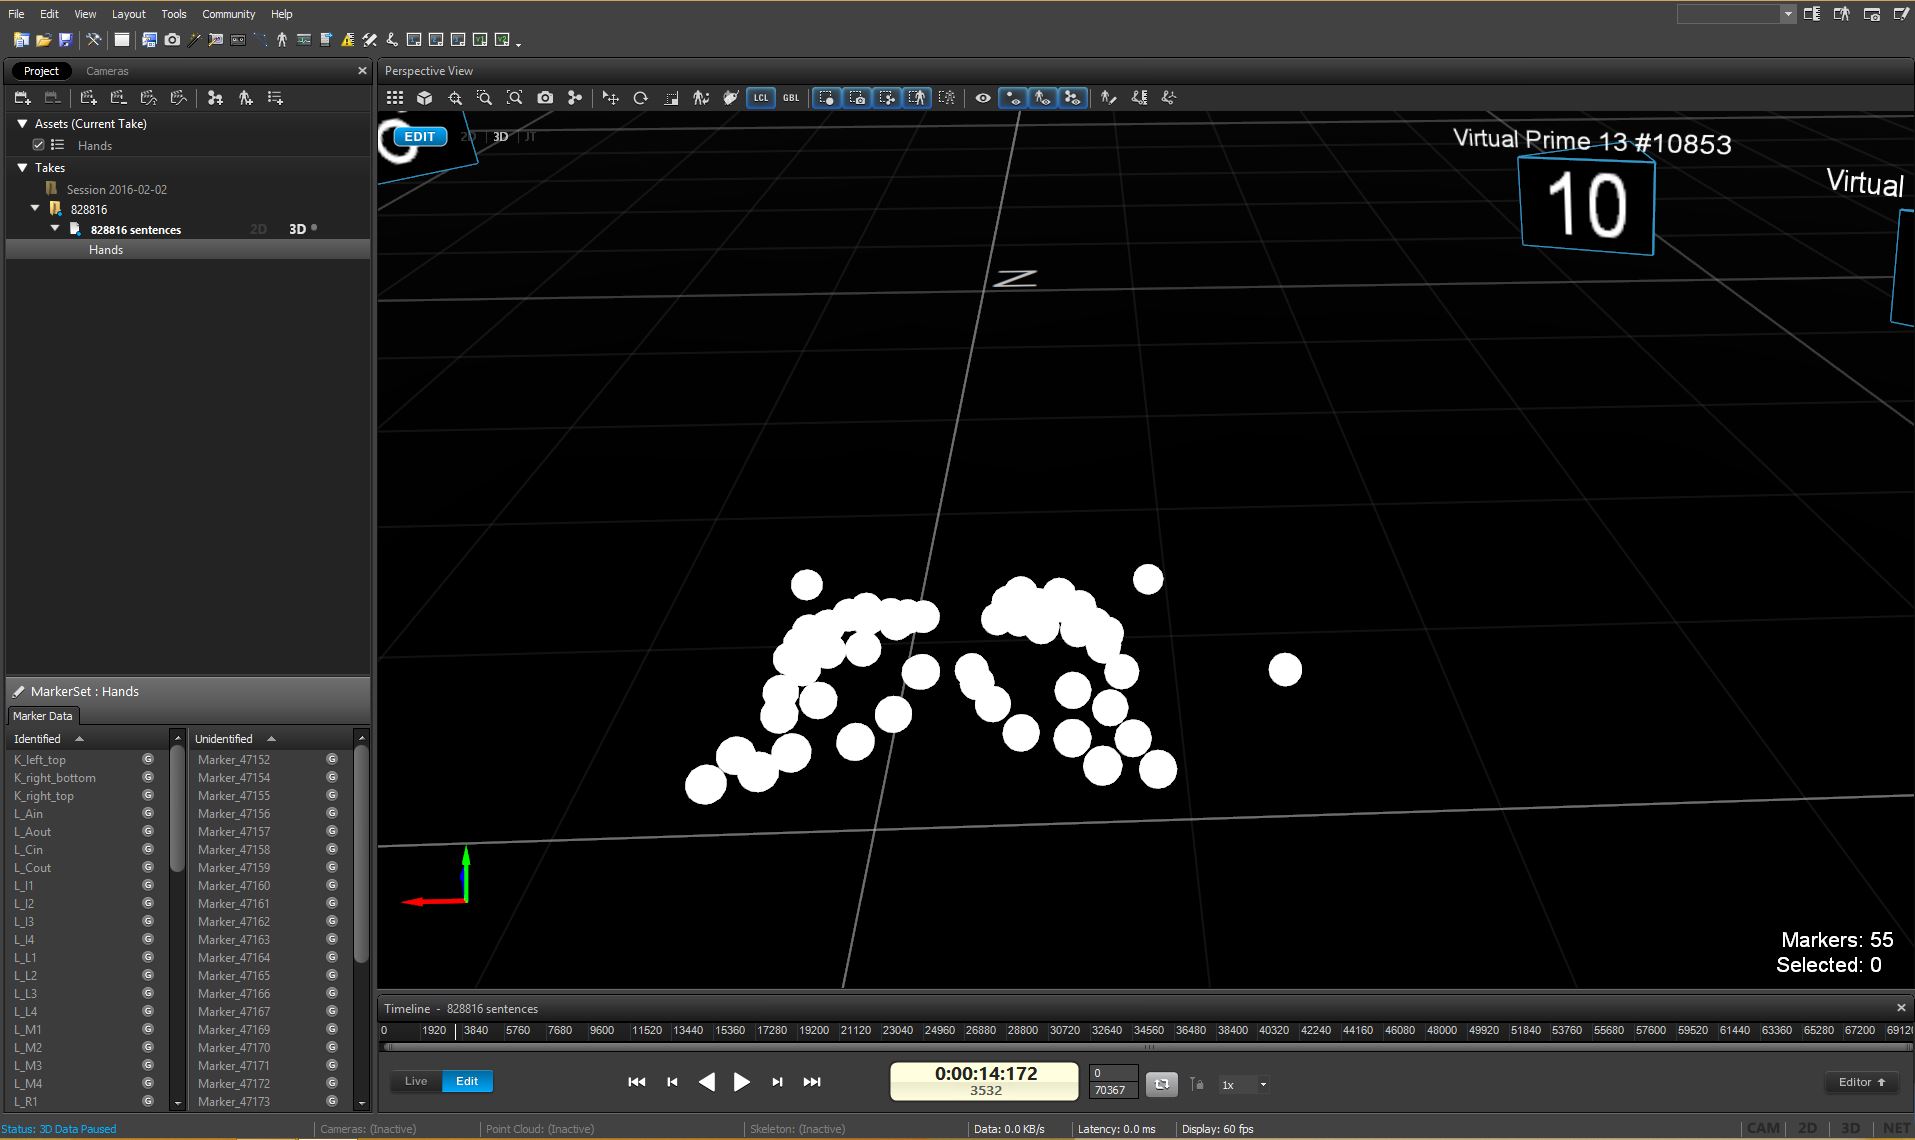Click frame 28800 on the timeline ruler

[x=1022, y=1030]
